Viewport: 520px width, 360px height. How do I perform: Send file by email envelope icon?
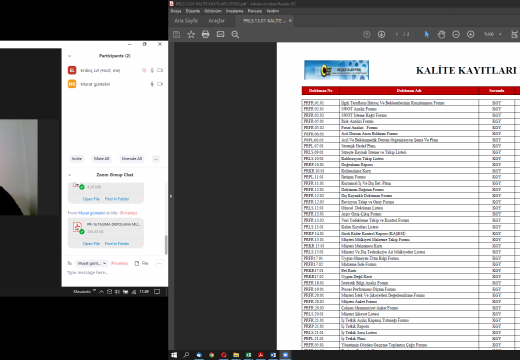220,34
